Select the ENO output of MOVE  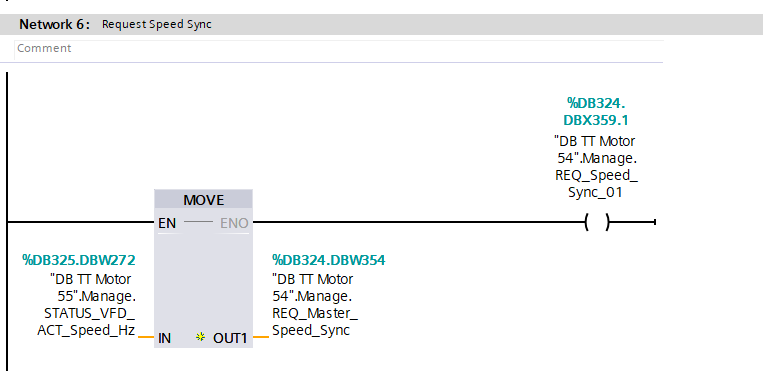point(234,223)
